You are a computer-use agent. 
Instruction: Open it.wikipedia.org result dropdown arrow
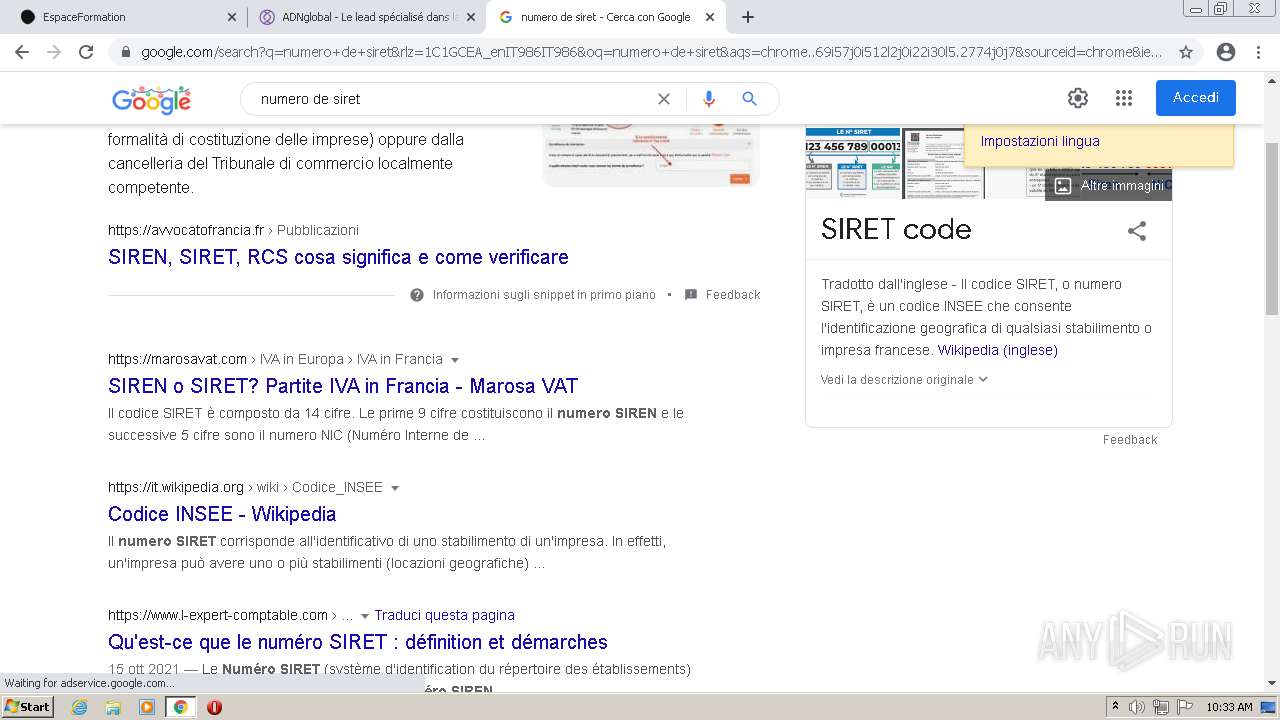pyautogui.click(x=395, y=488)
